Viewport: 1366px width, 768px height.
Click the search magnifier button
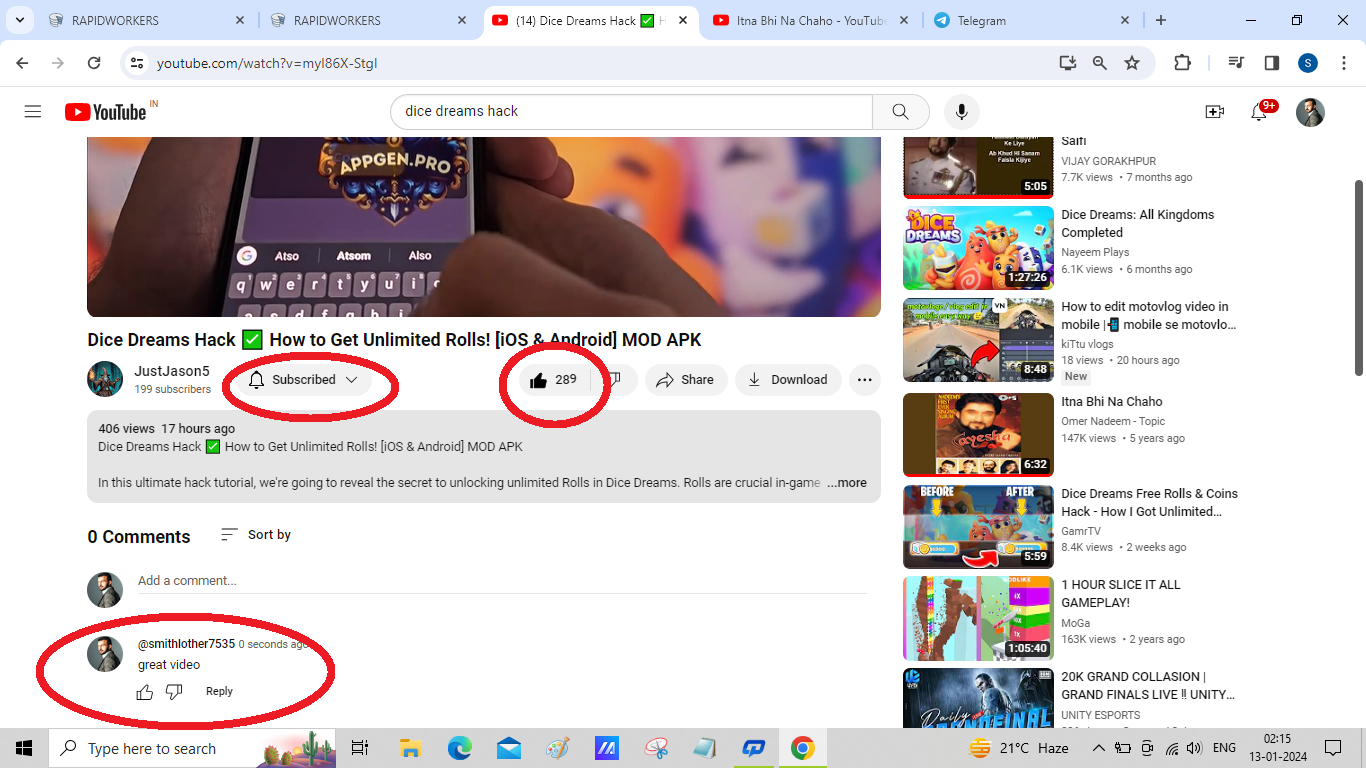point(900,112)
